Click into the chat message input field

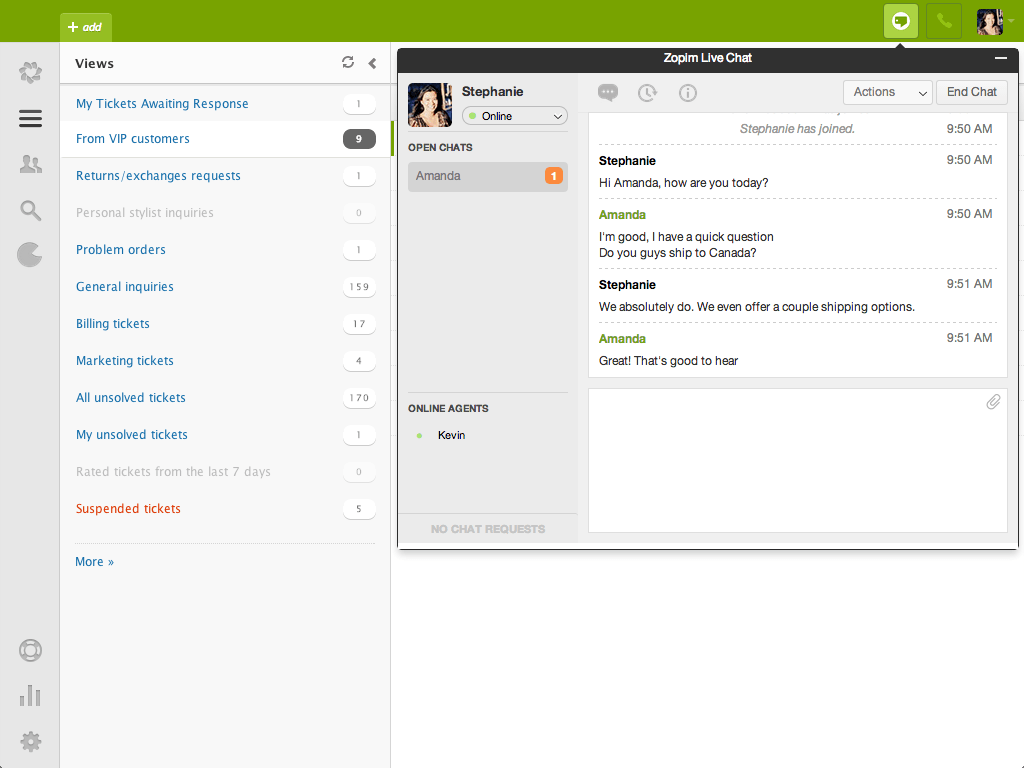[797, 460]
